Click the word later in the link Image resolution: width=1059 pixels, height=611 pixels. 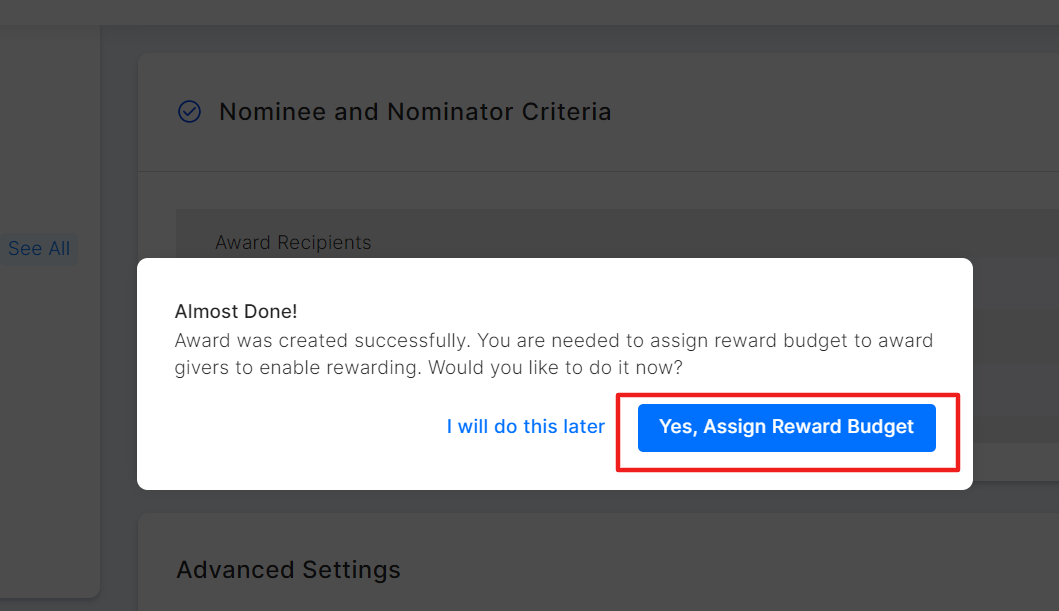pos(584,427)
